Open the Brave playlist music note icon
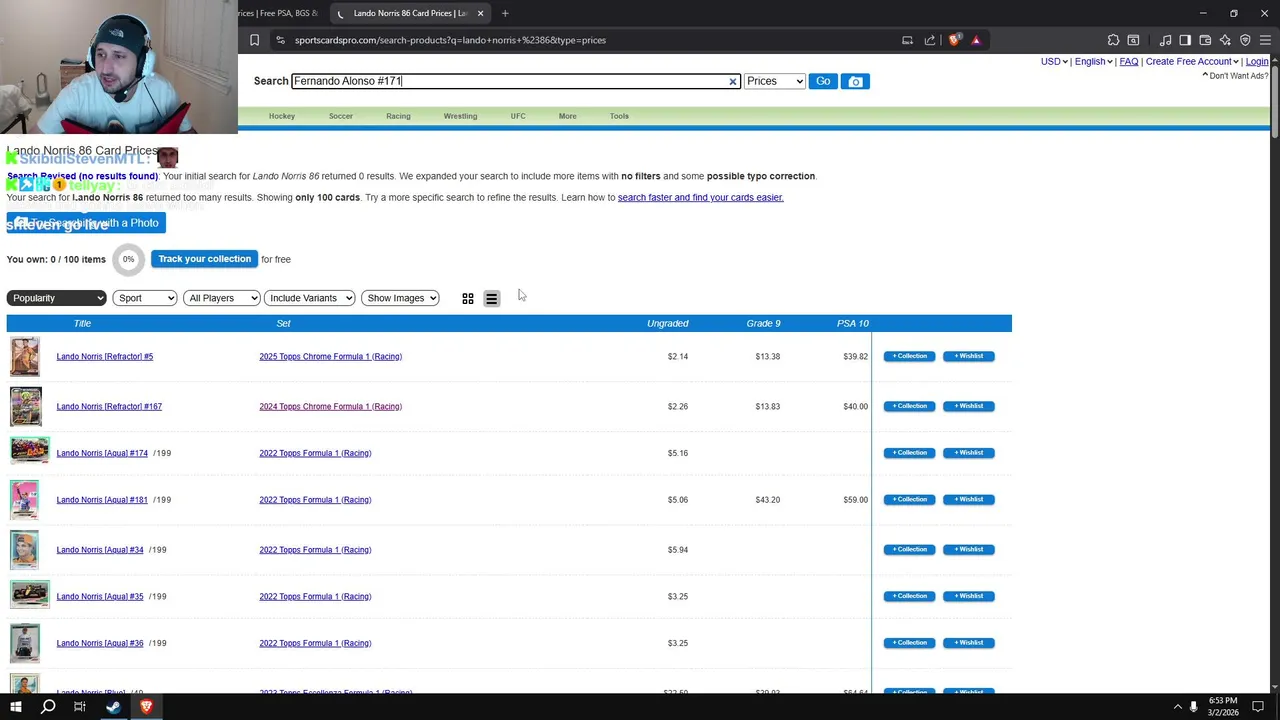 tap(1165, 40)
